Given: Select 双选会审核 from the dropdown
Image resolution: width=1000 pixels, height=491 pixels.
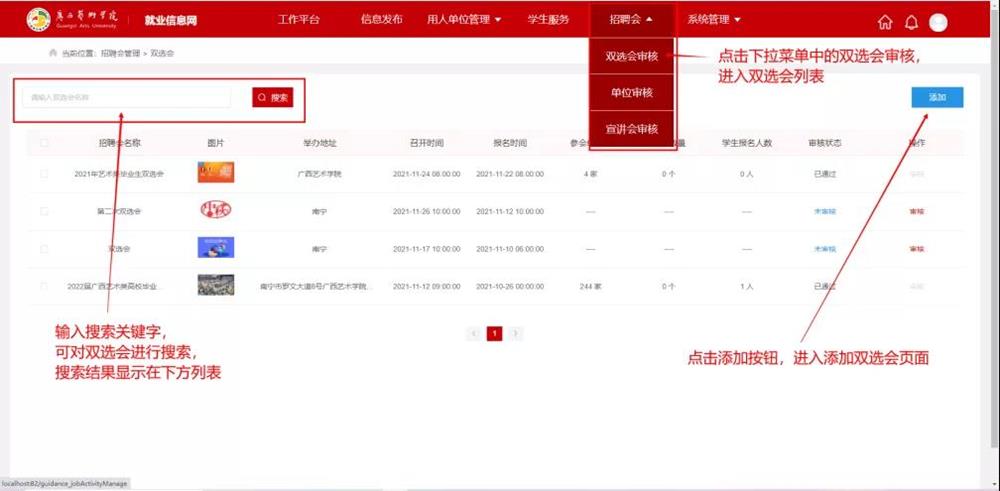Looking at the screenshot, I should pos(632,56).
